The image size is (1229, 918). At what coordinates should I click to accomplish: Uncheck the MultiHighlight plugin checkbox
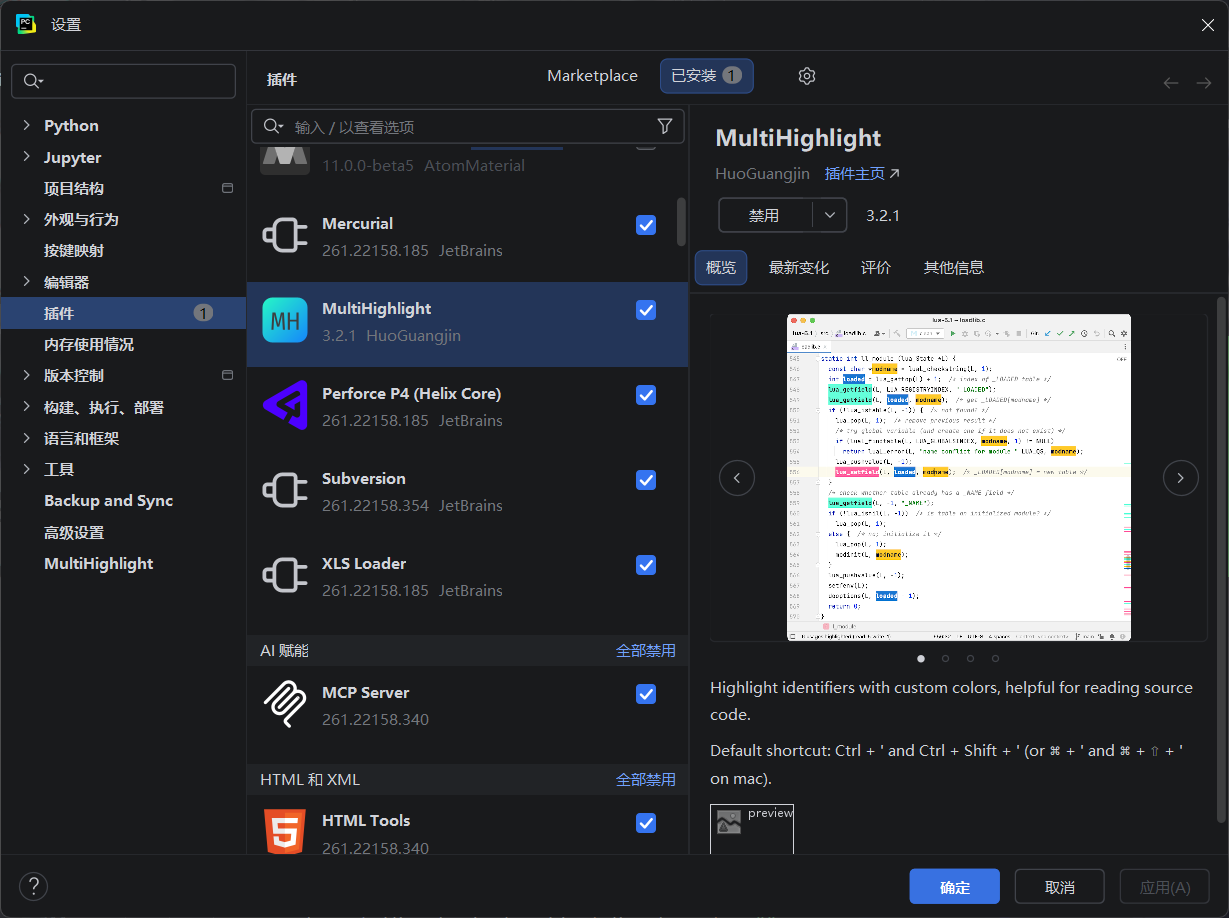[x=646, y=310]
